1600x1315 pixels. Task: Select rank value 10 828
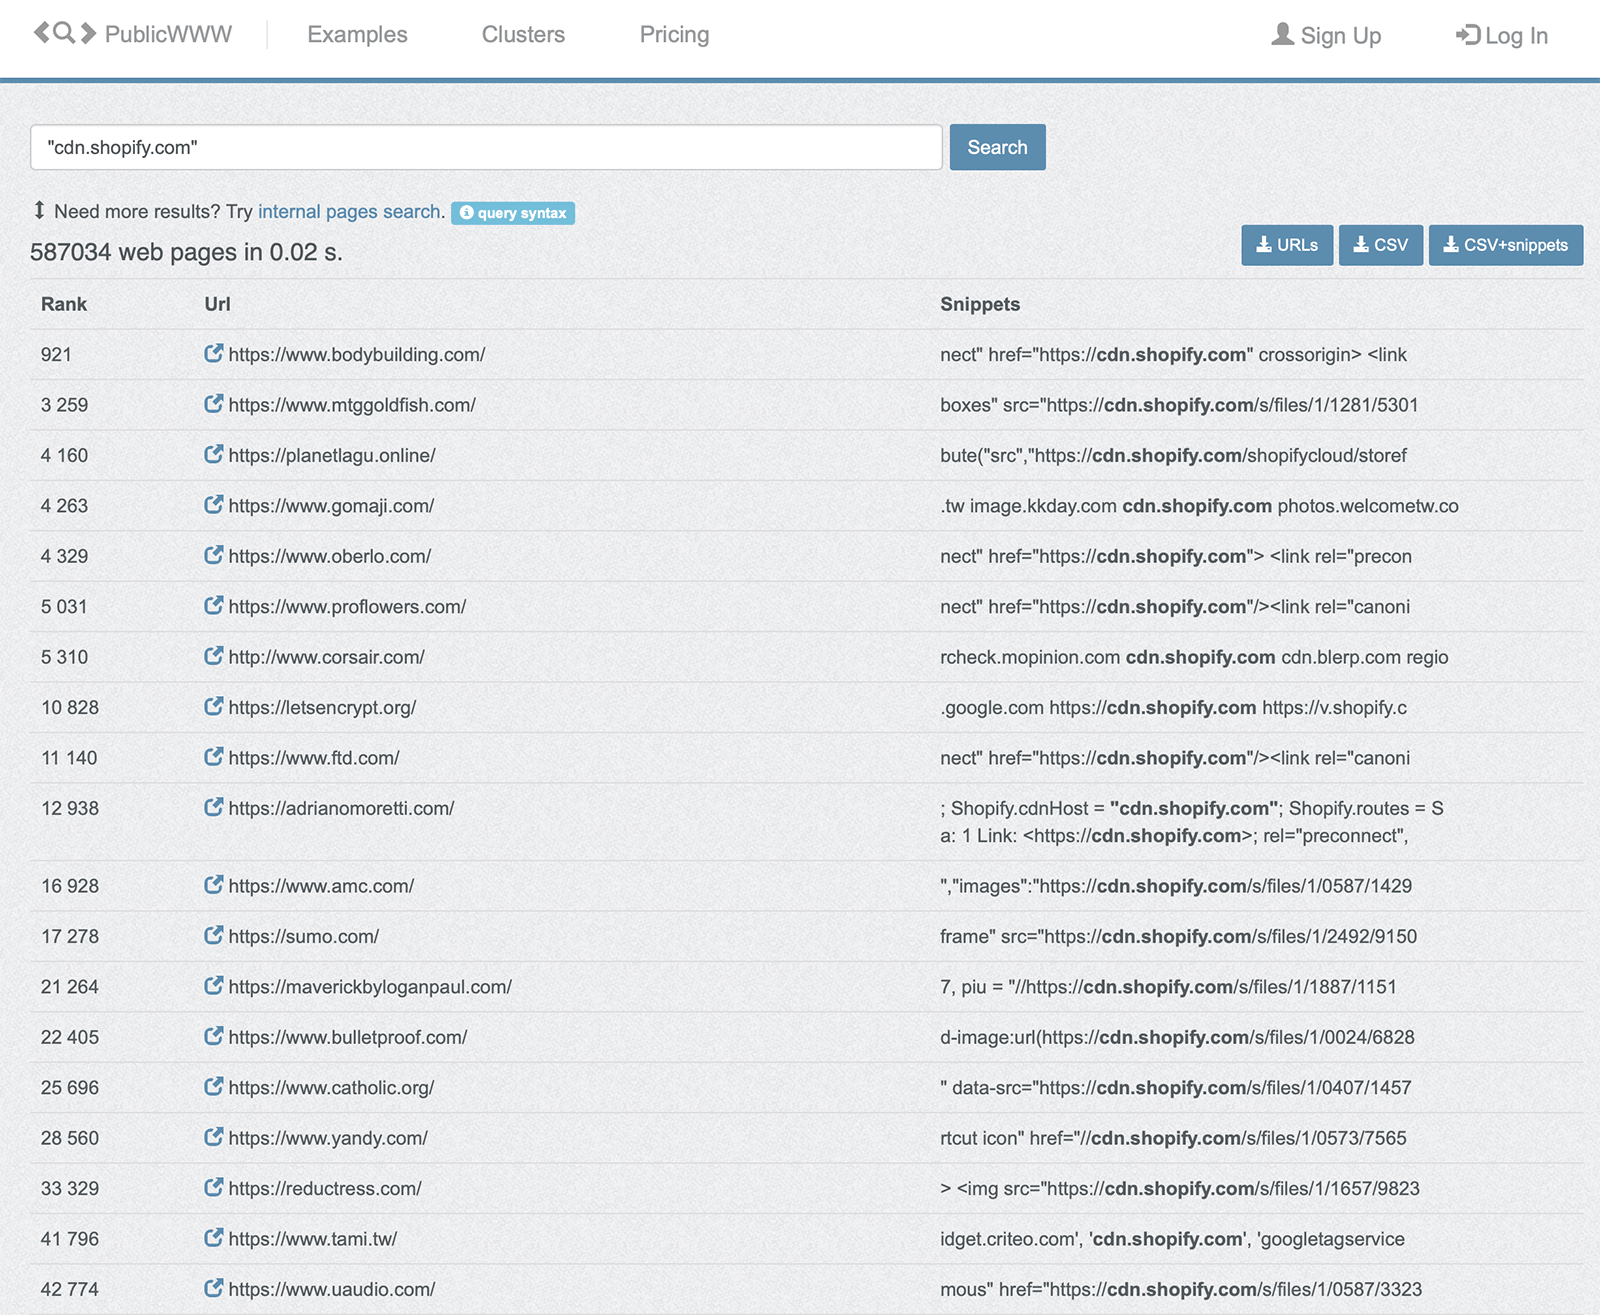70,708
